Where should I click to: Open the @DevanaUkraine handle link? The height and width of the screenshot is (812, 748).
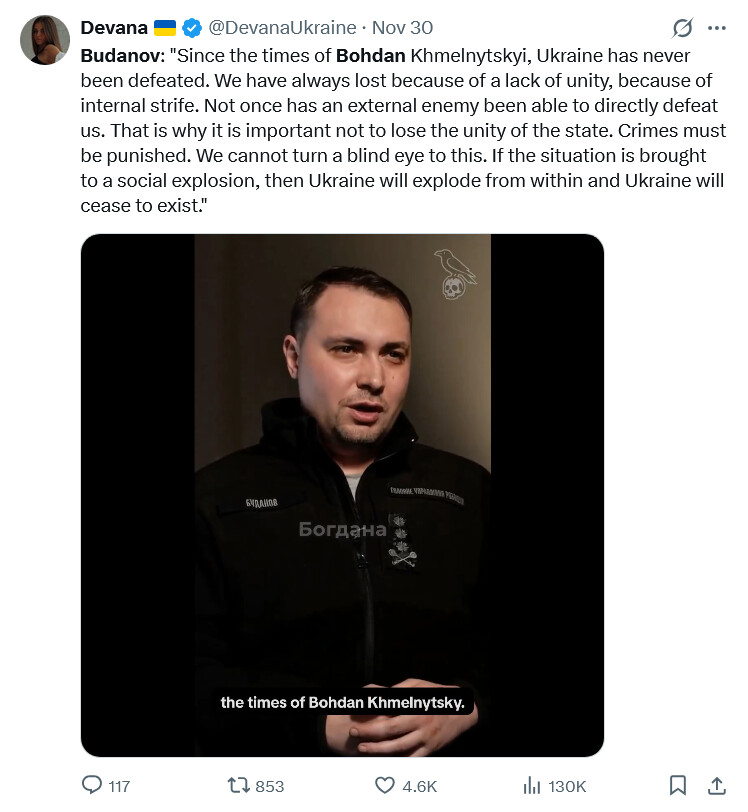click(x=282, y=27)
